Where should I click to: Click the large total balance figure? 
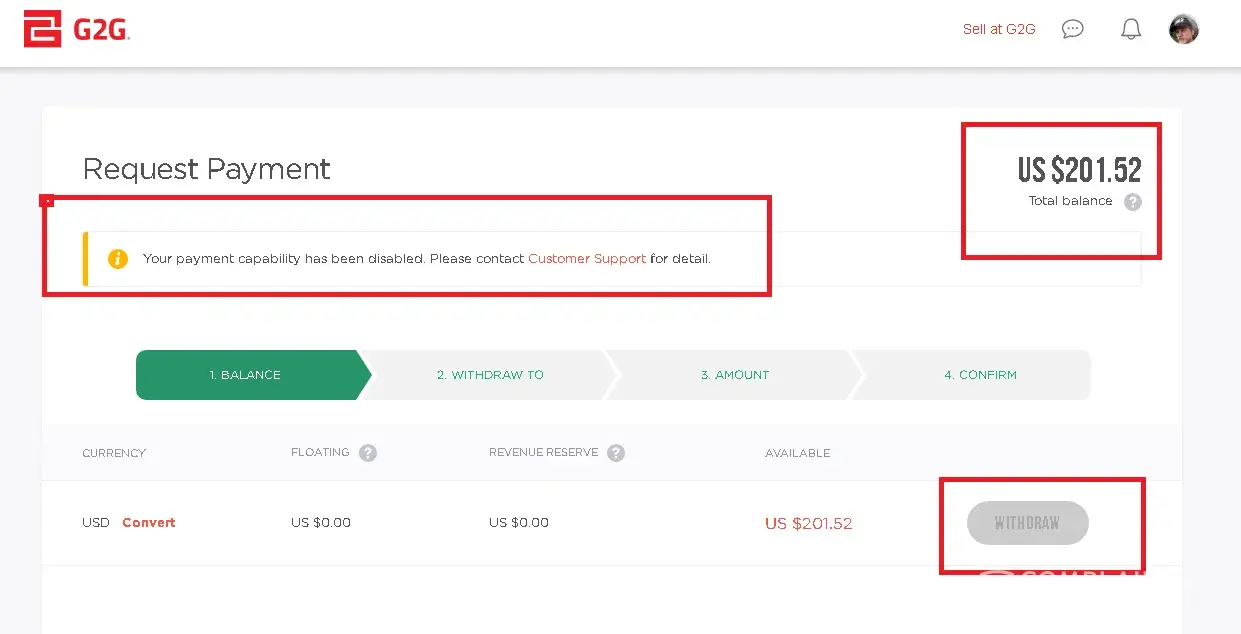1079,171
